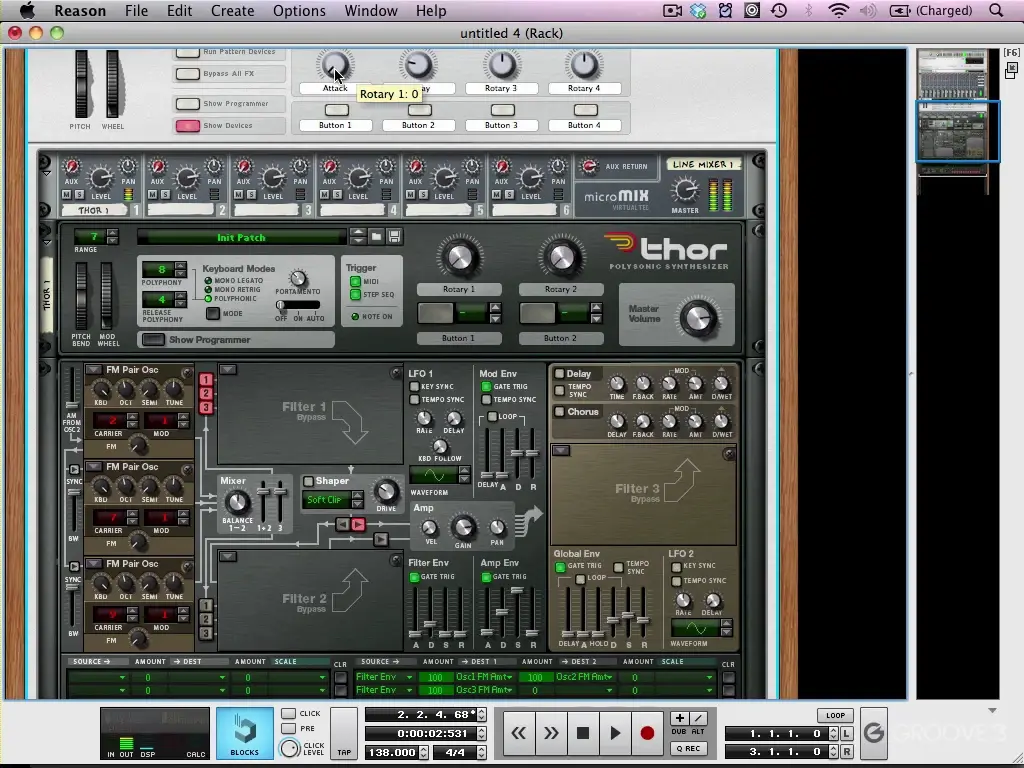This screenshot has width=1024, height=768.
Task: Toggle the Combinator Show Devices button
Action: [x=187, y=126]
